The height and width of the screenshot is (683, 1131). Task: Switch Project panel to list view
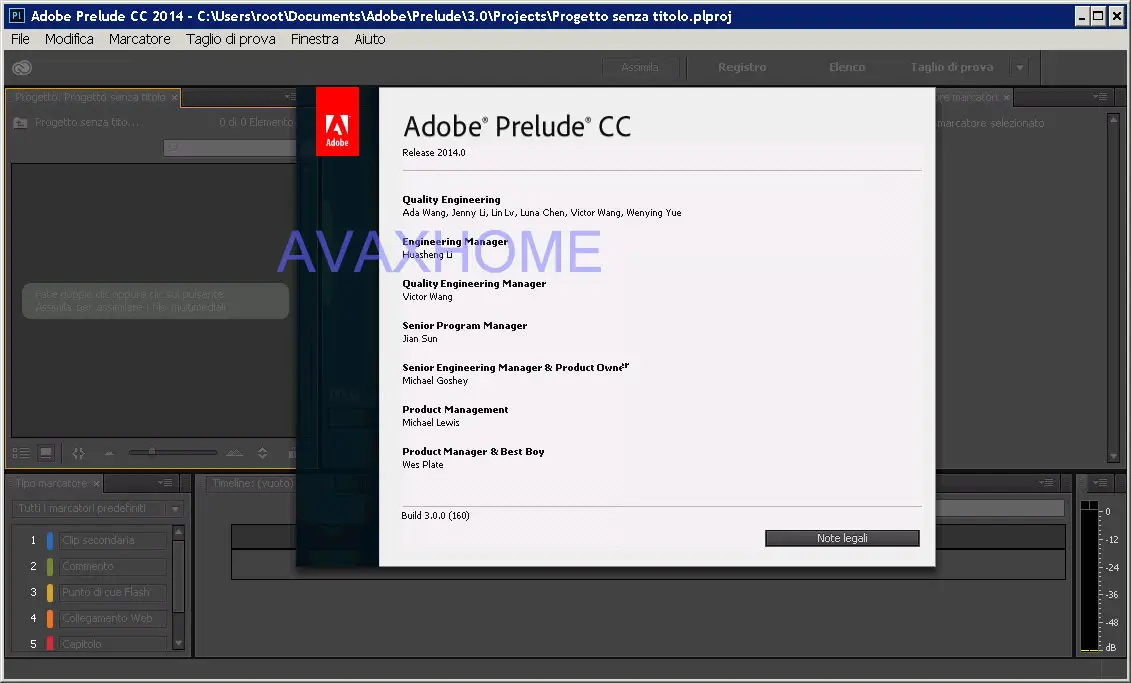(x=21, y=453)
